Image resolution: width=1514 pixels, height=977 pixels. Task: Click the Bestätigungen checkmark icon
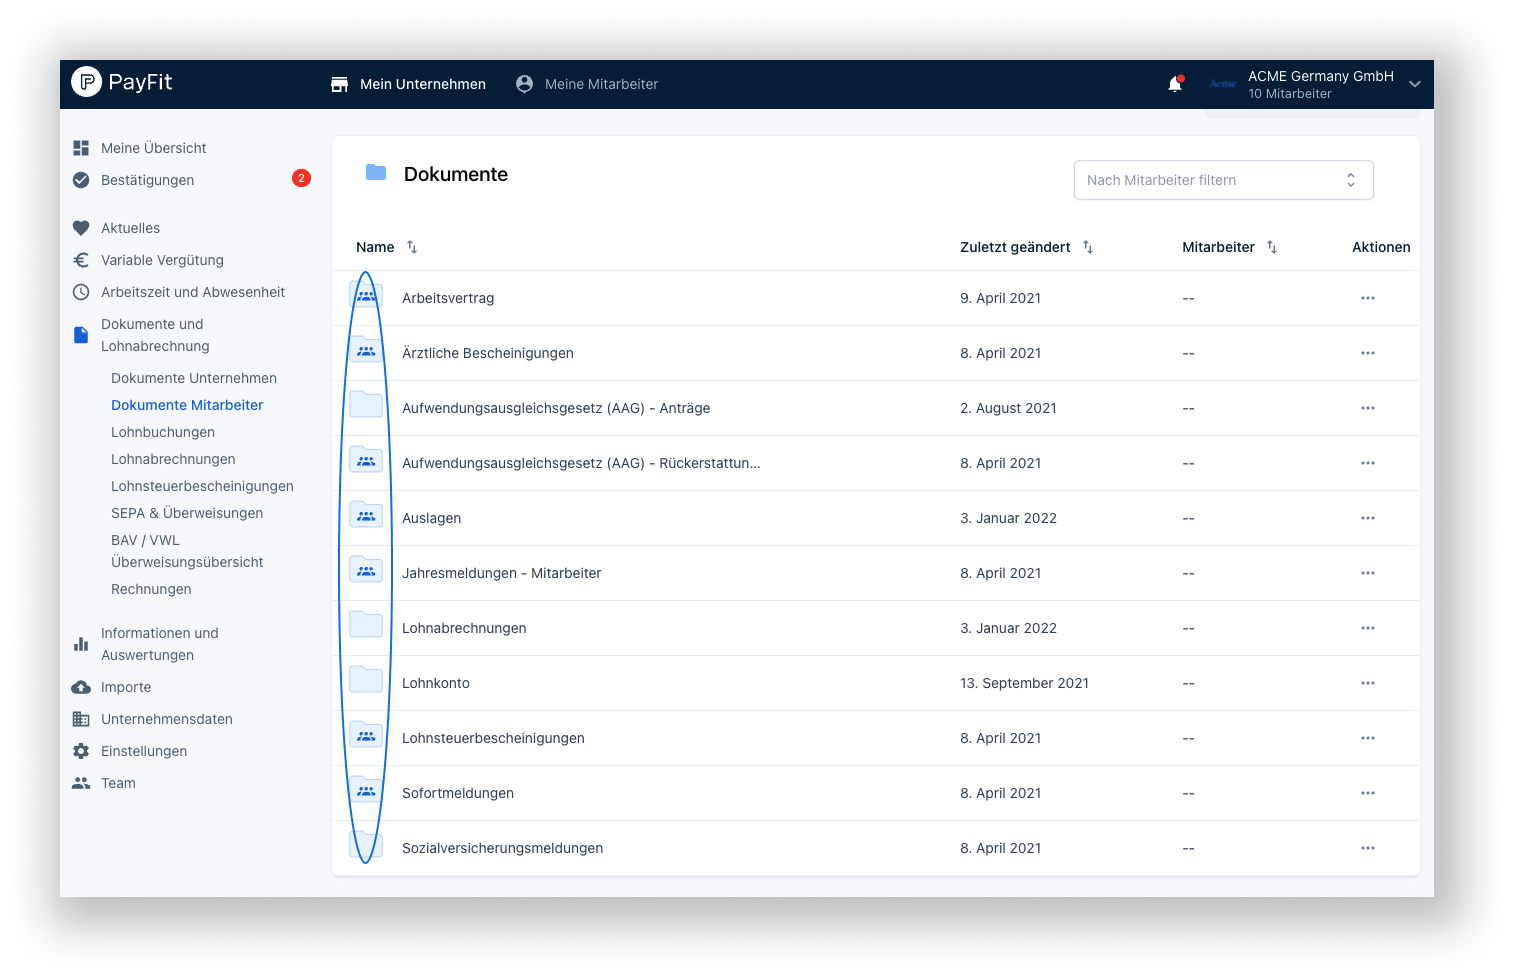click(x=81, y=180)
